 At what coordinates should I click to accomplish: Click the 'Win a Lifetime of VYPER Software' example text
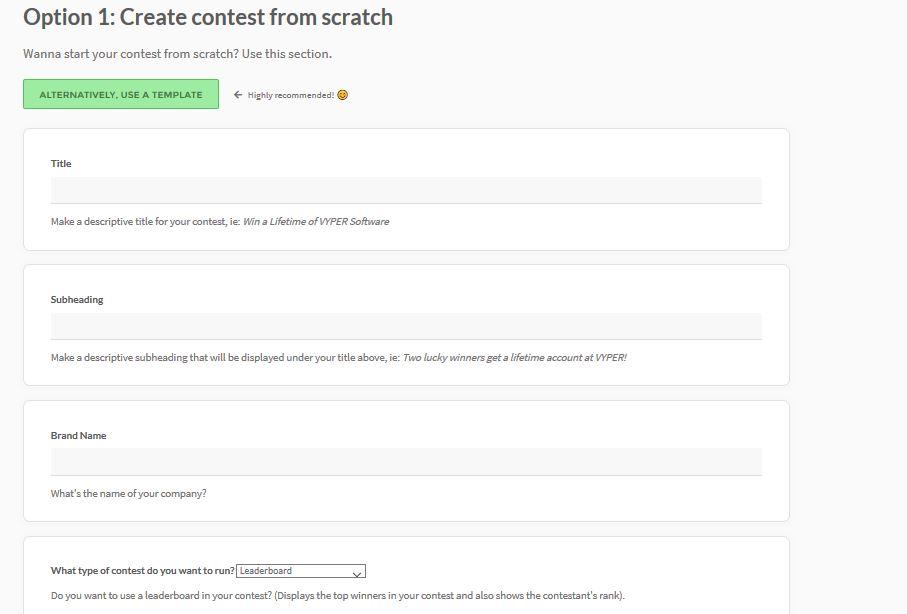[316, 221]
